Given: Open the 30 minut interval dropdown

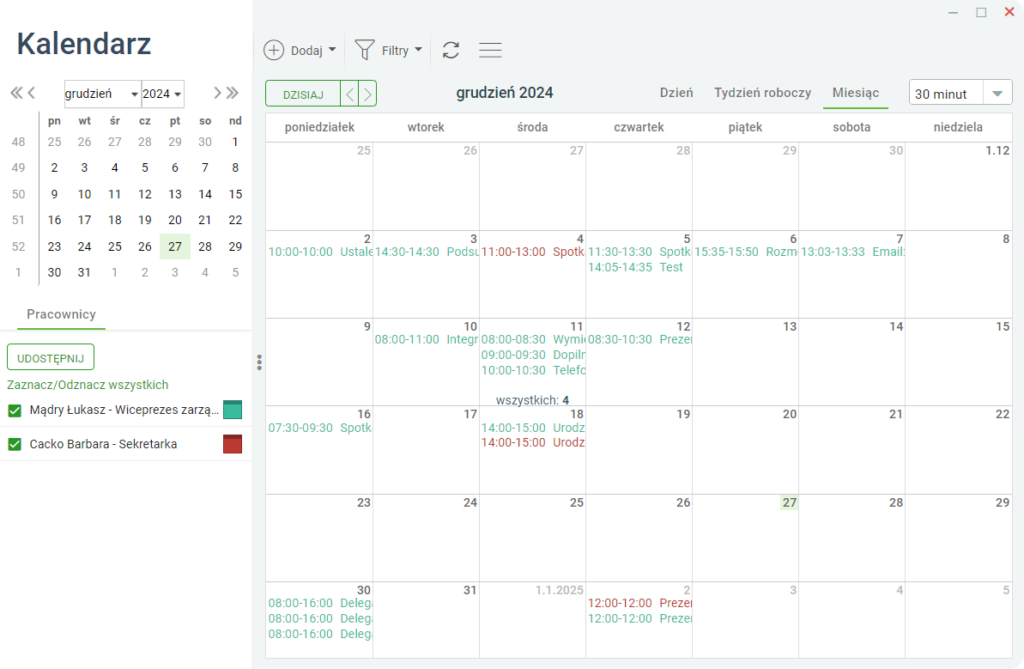Looking at the screenshot, I should click(997, 93).
